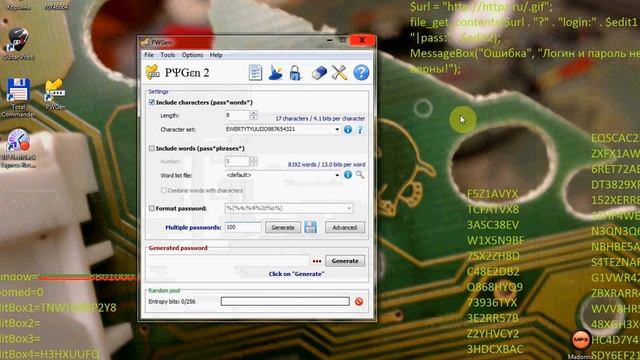
Task: Open the File menu
Action: (149, 55)
